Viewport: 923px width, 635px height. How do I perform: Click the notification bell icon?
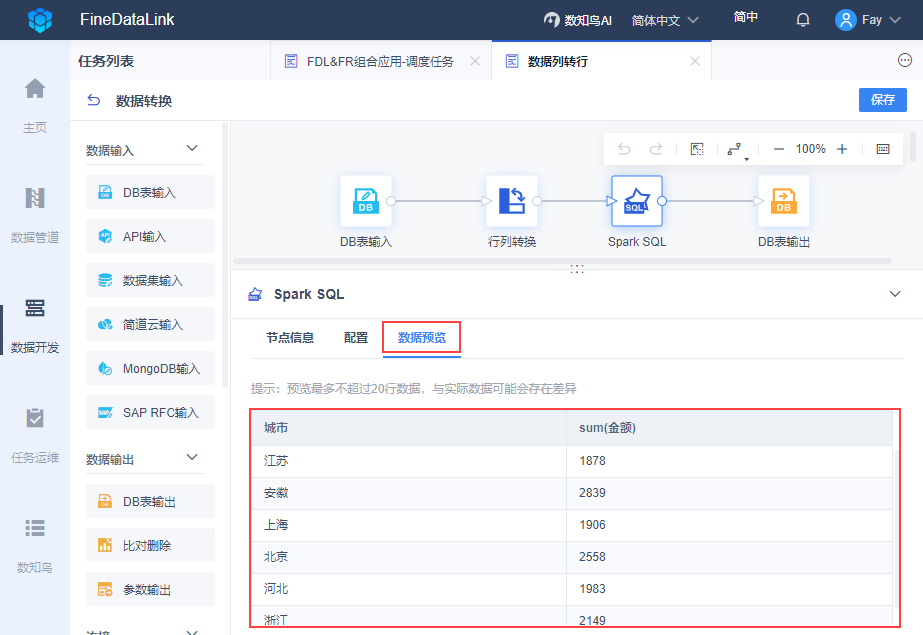802,19
